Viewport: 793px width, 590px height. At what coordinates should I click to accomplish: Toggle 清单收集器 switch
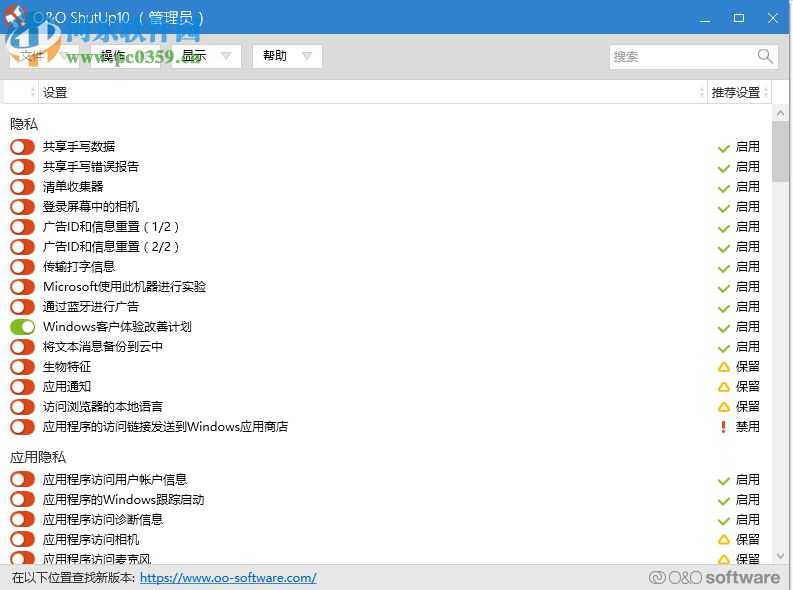click(22, 187)
